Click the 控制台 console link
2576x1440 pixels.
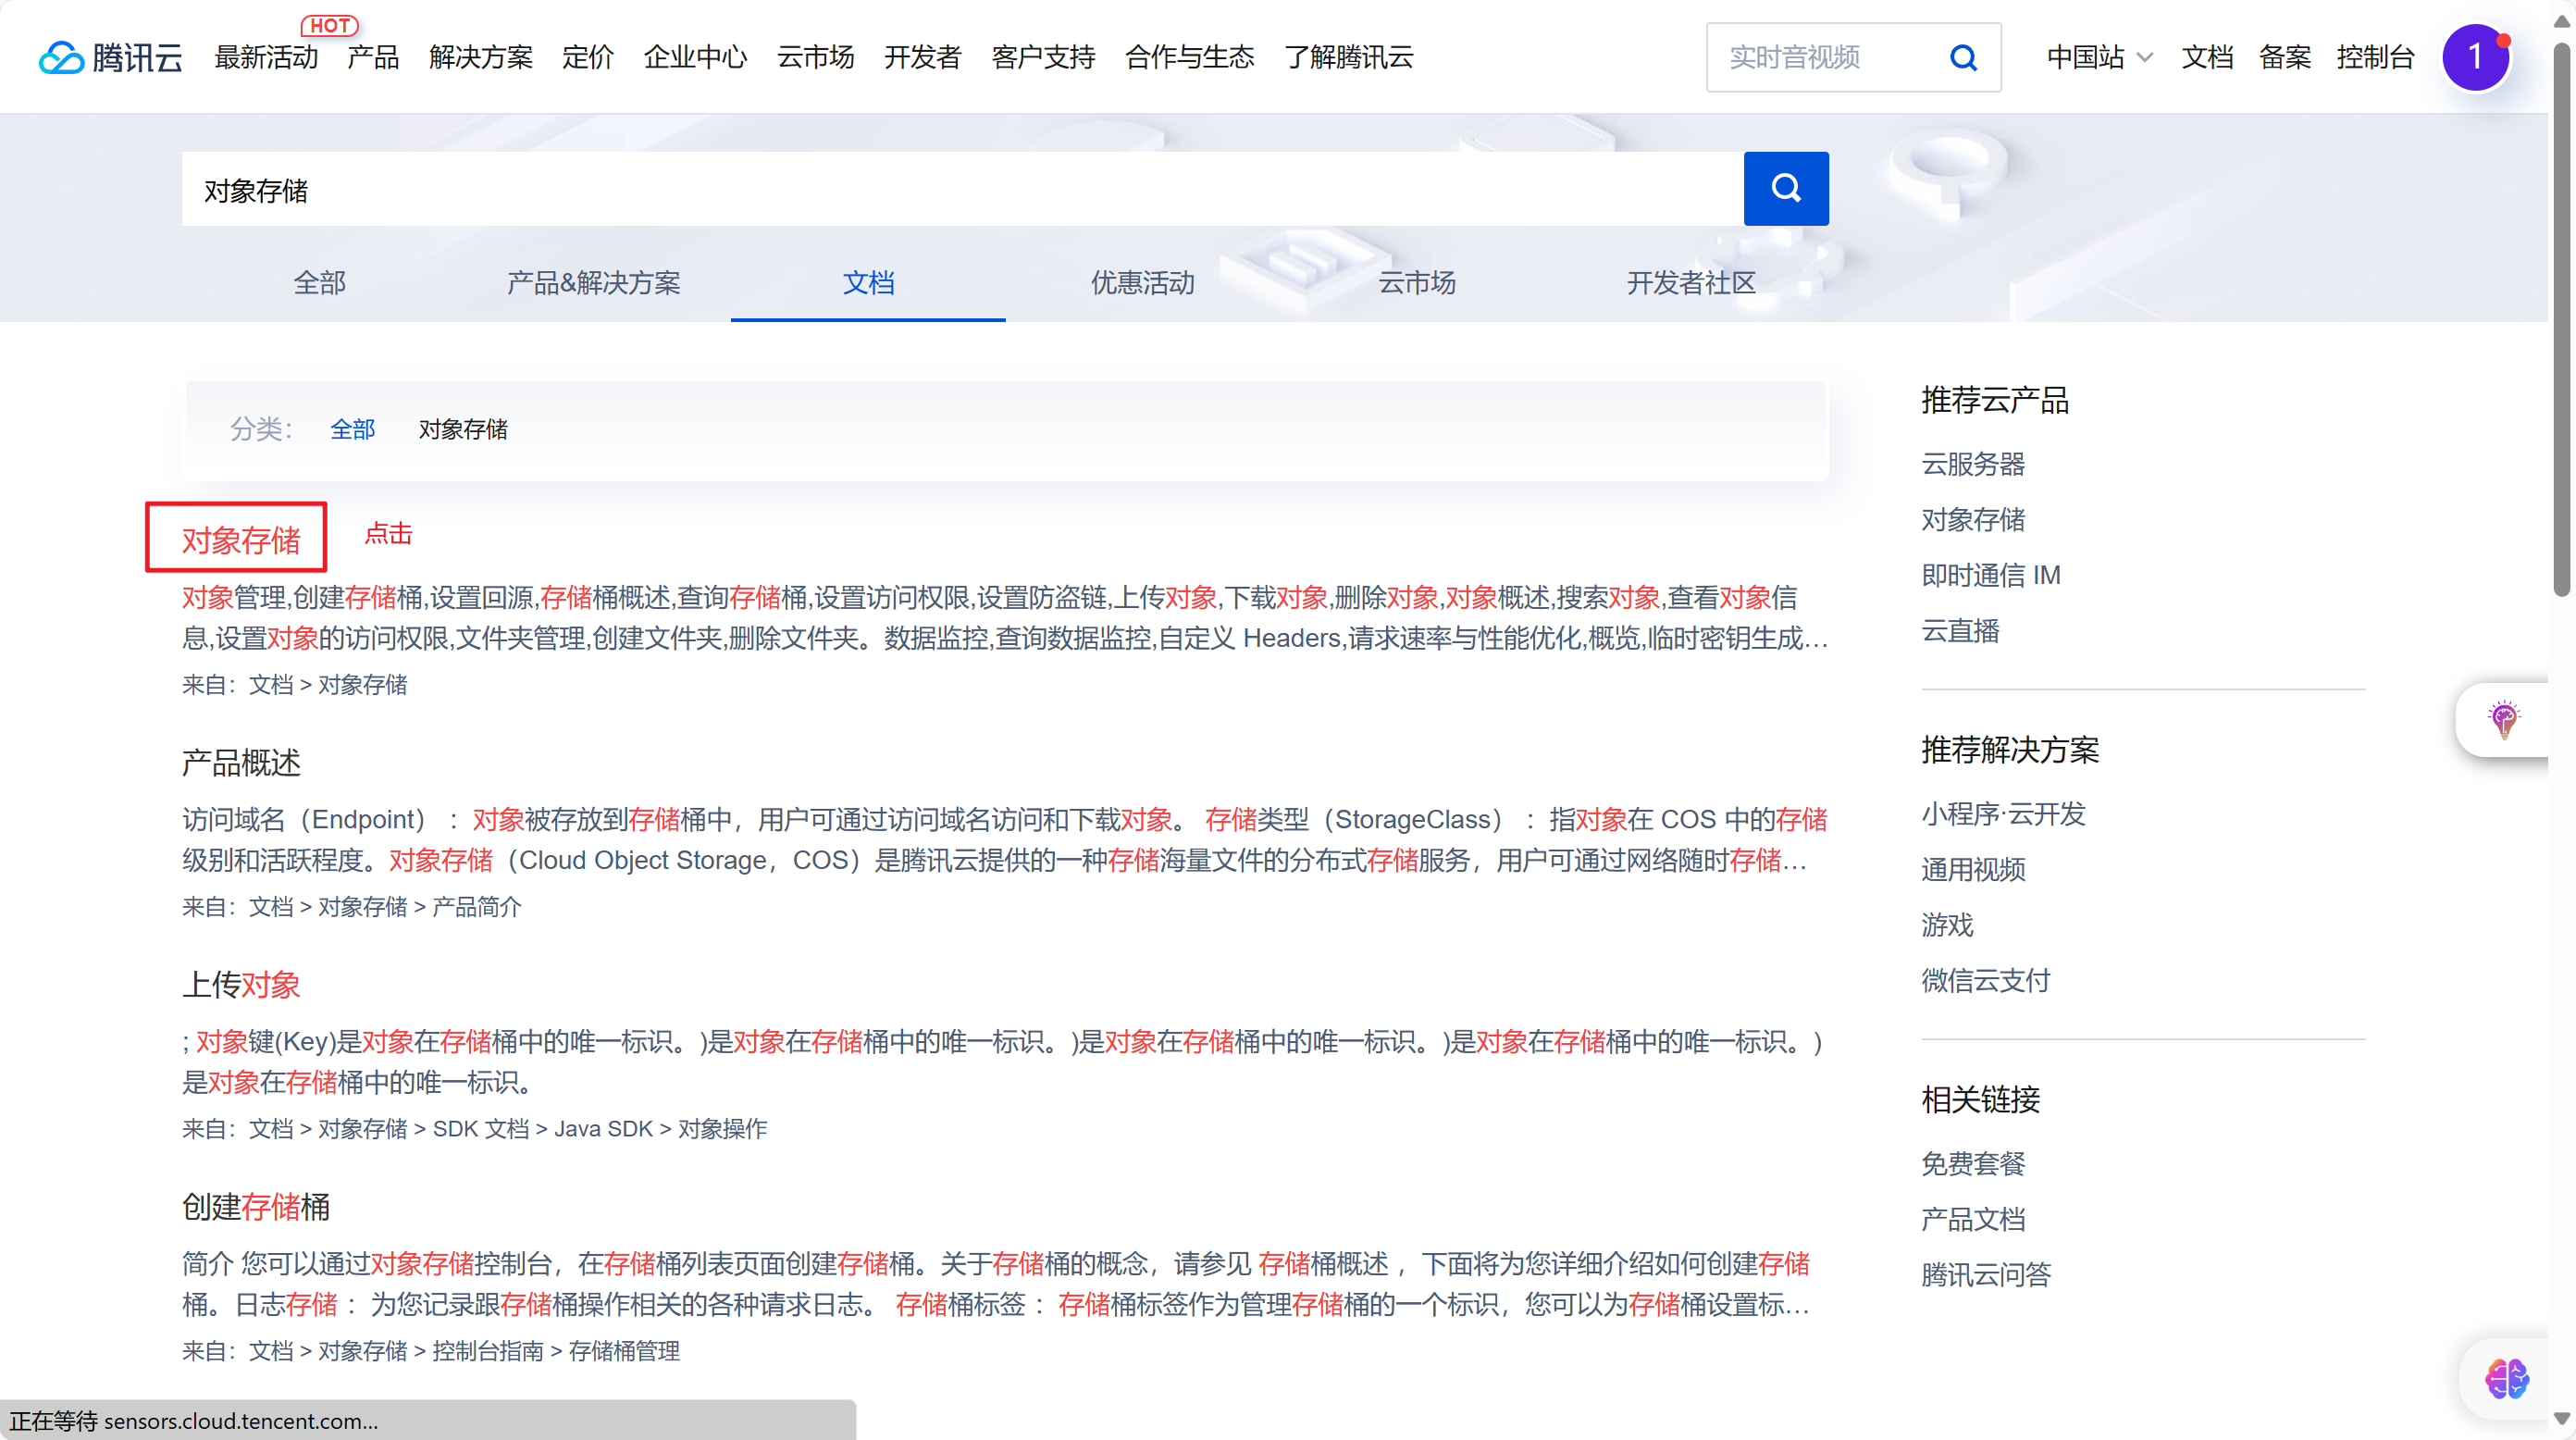click(2374, 57)
